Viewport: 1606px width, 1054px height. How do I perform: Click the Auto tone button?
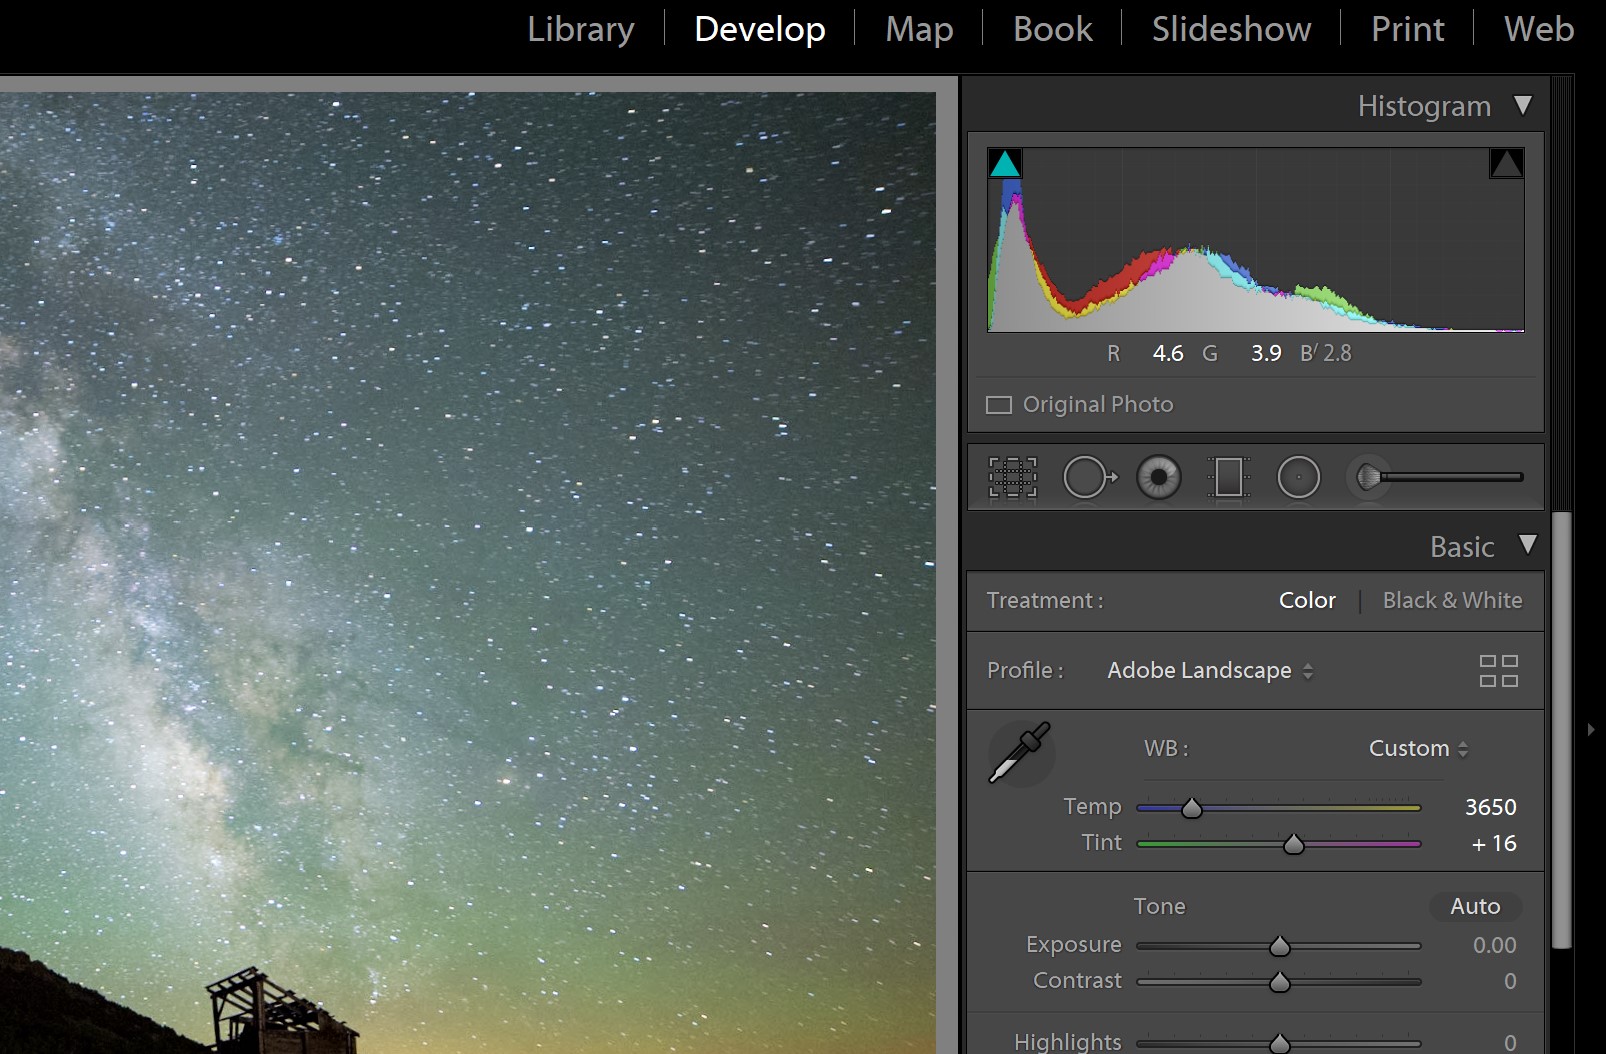coord(1475,906)
